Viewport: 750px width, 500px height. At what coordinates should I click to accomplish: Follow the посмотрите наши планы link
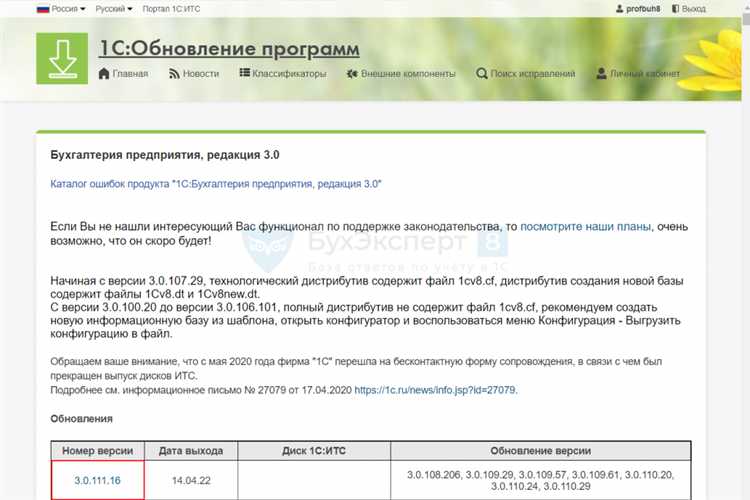(x=585, y=226)
